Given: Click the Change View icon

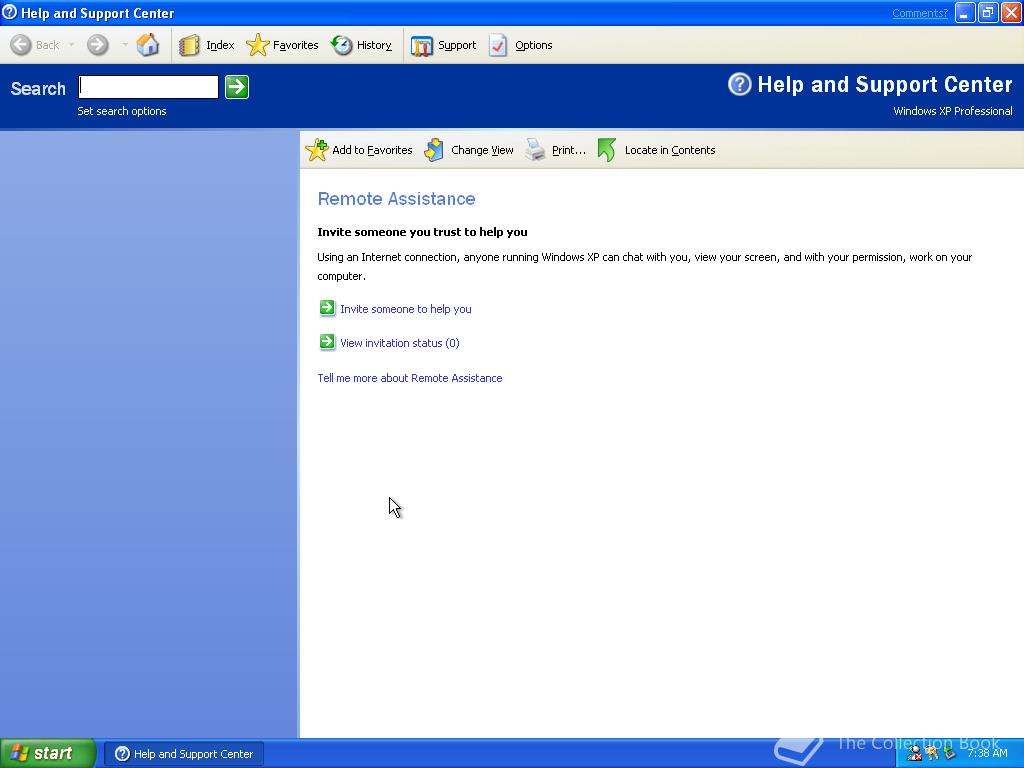Looking at the screenshot, I should click(434, 150).
